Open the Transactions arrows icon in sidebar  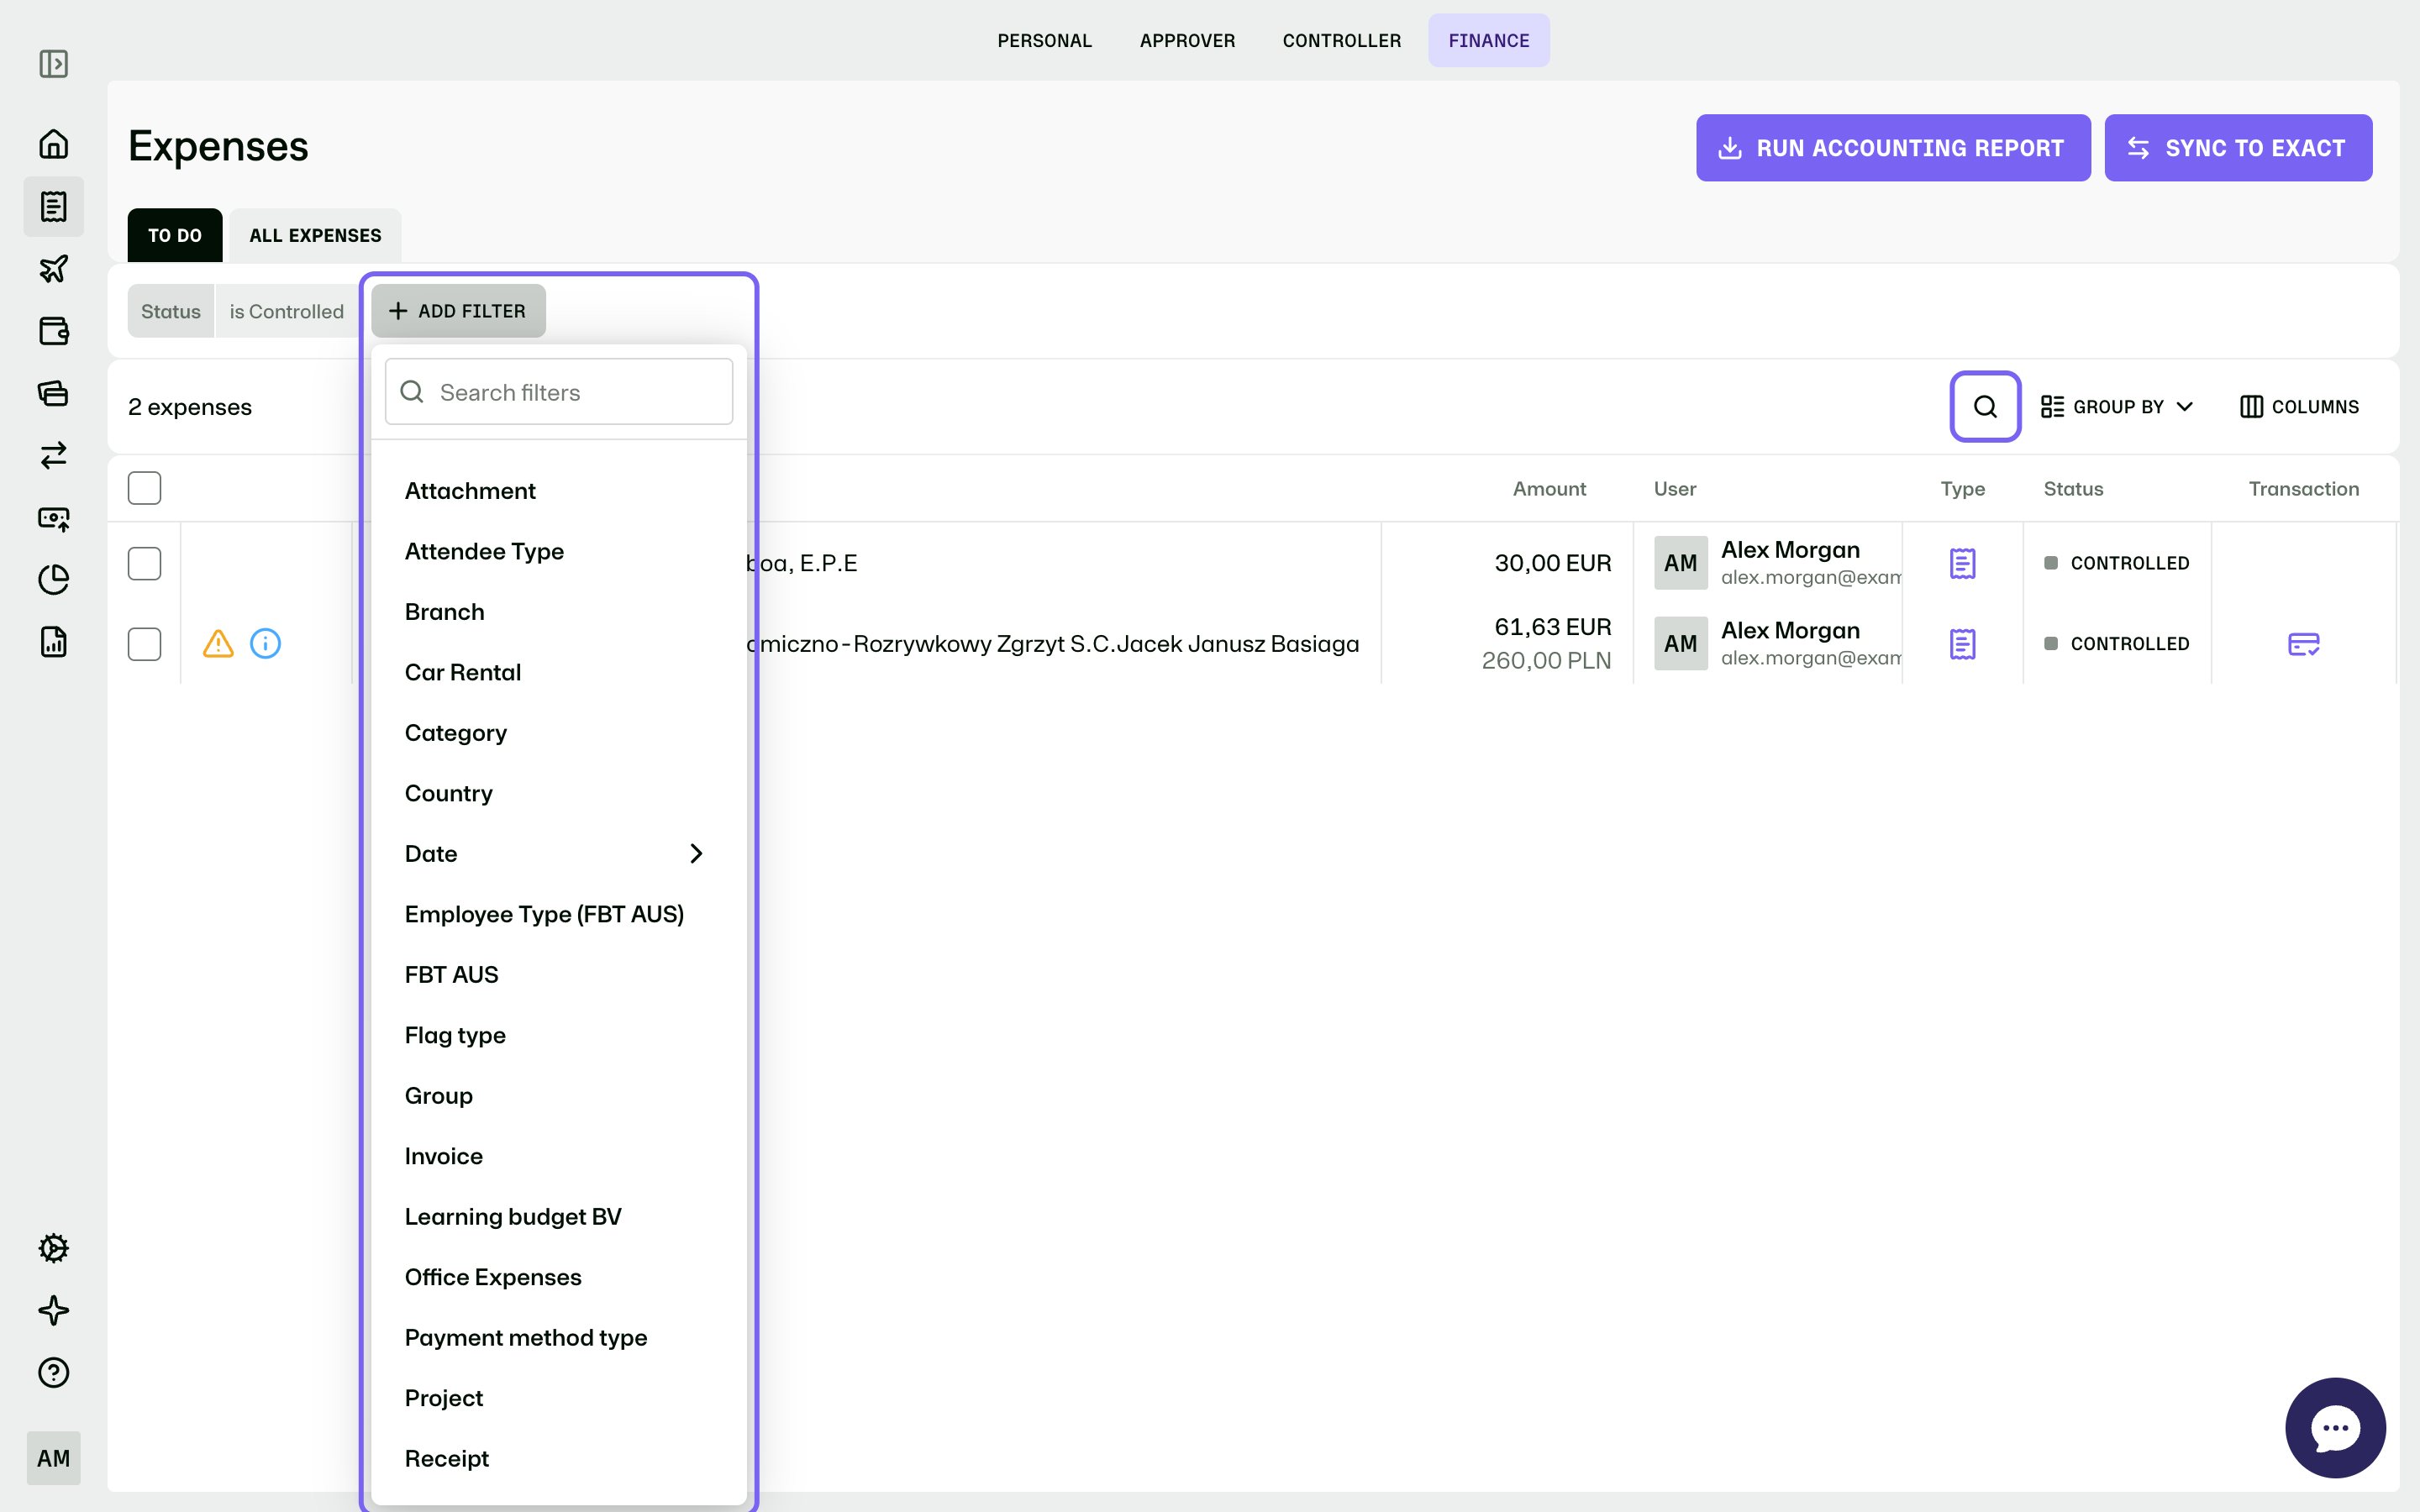(54, 455)
